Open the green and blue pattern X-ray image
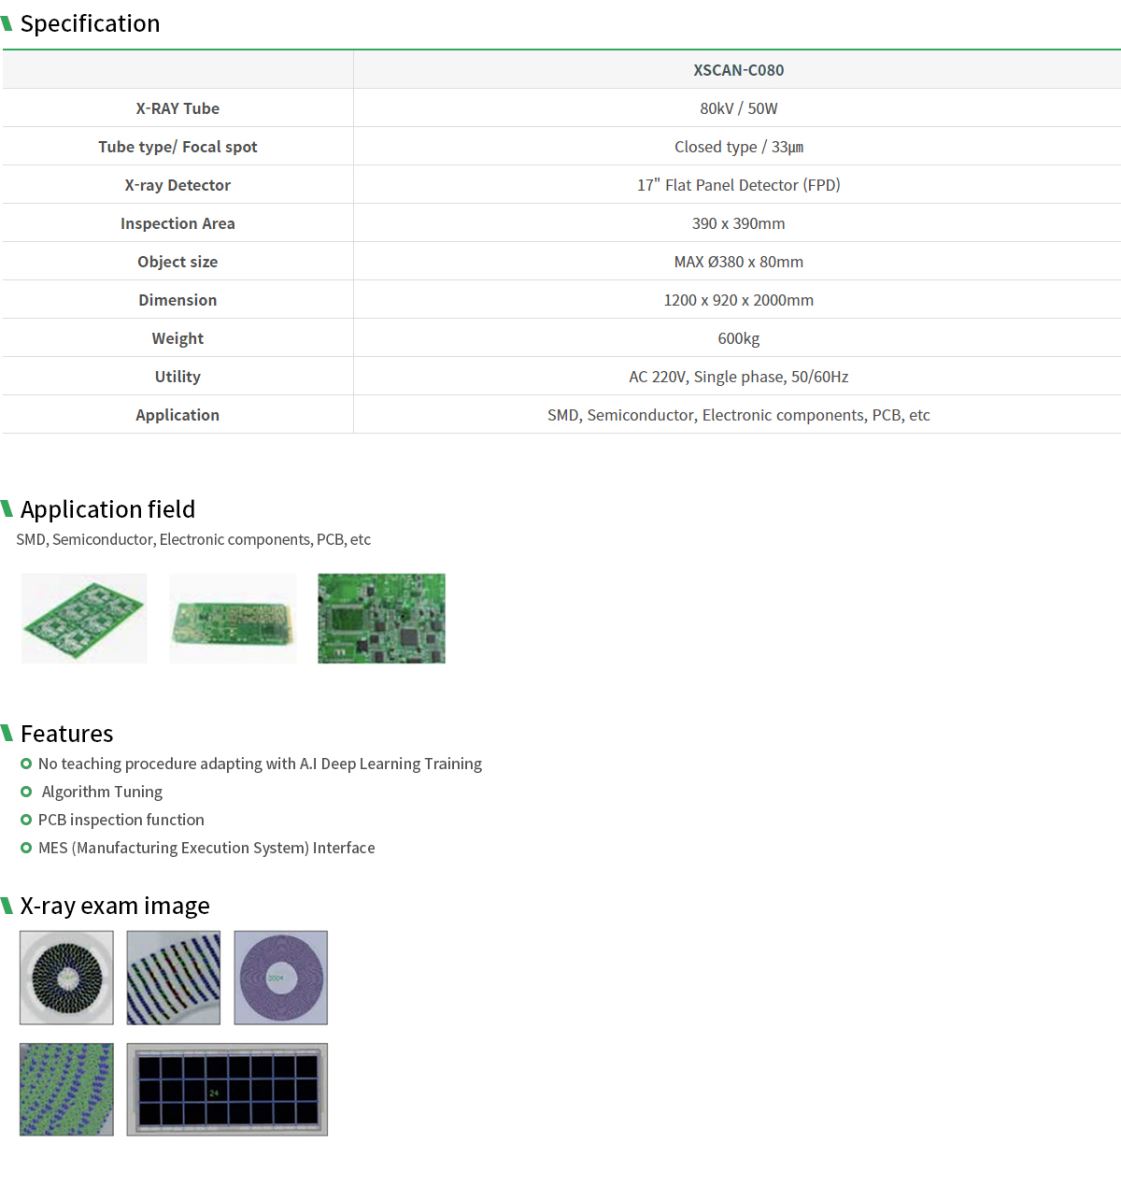1121x1200 pixels. [x=67, y=1089]
